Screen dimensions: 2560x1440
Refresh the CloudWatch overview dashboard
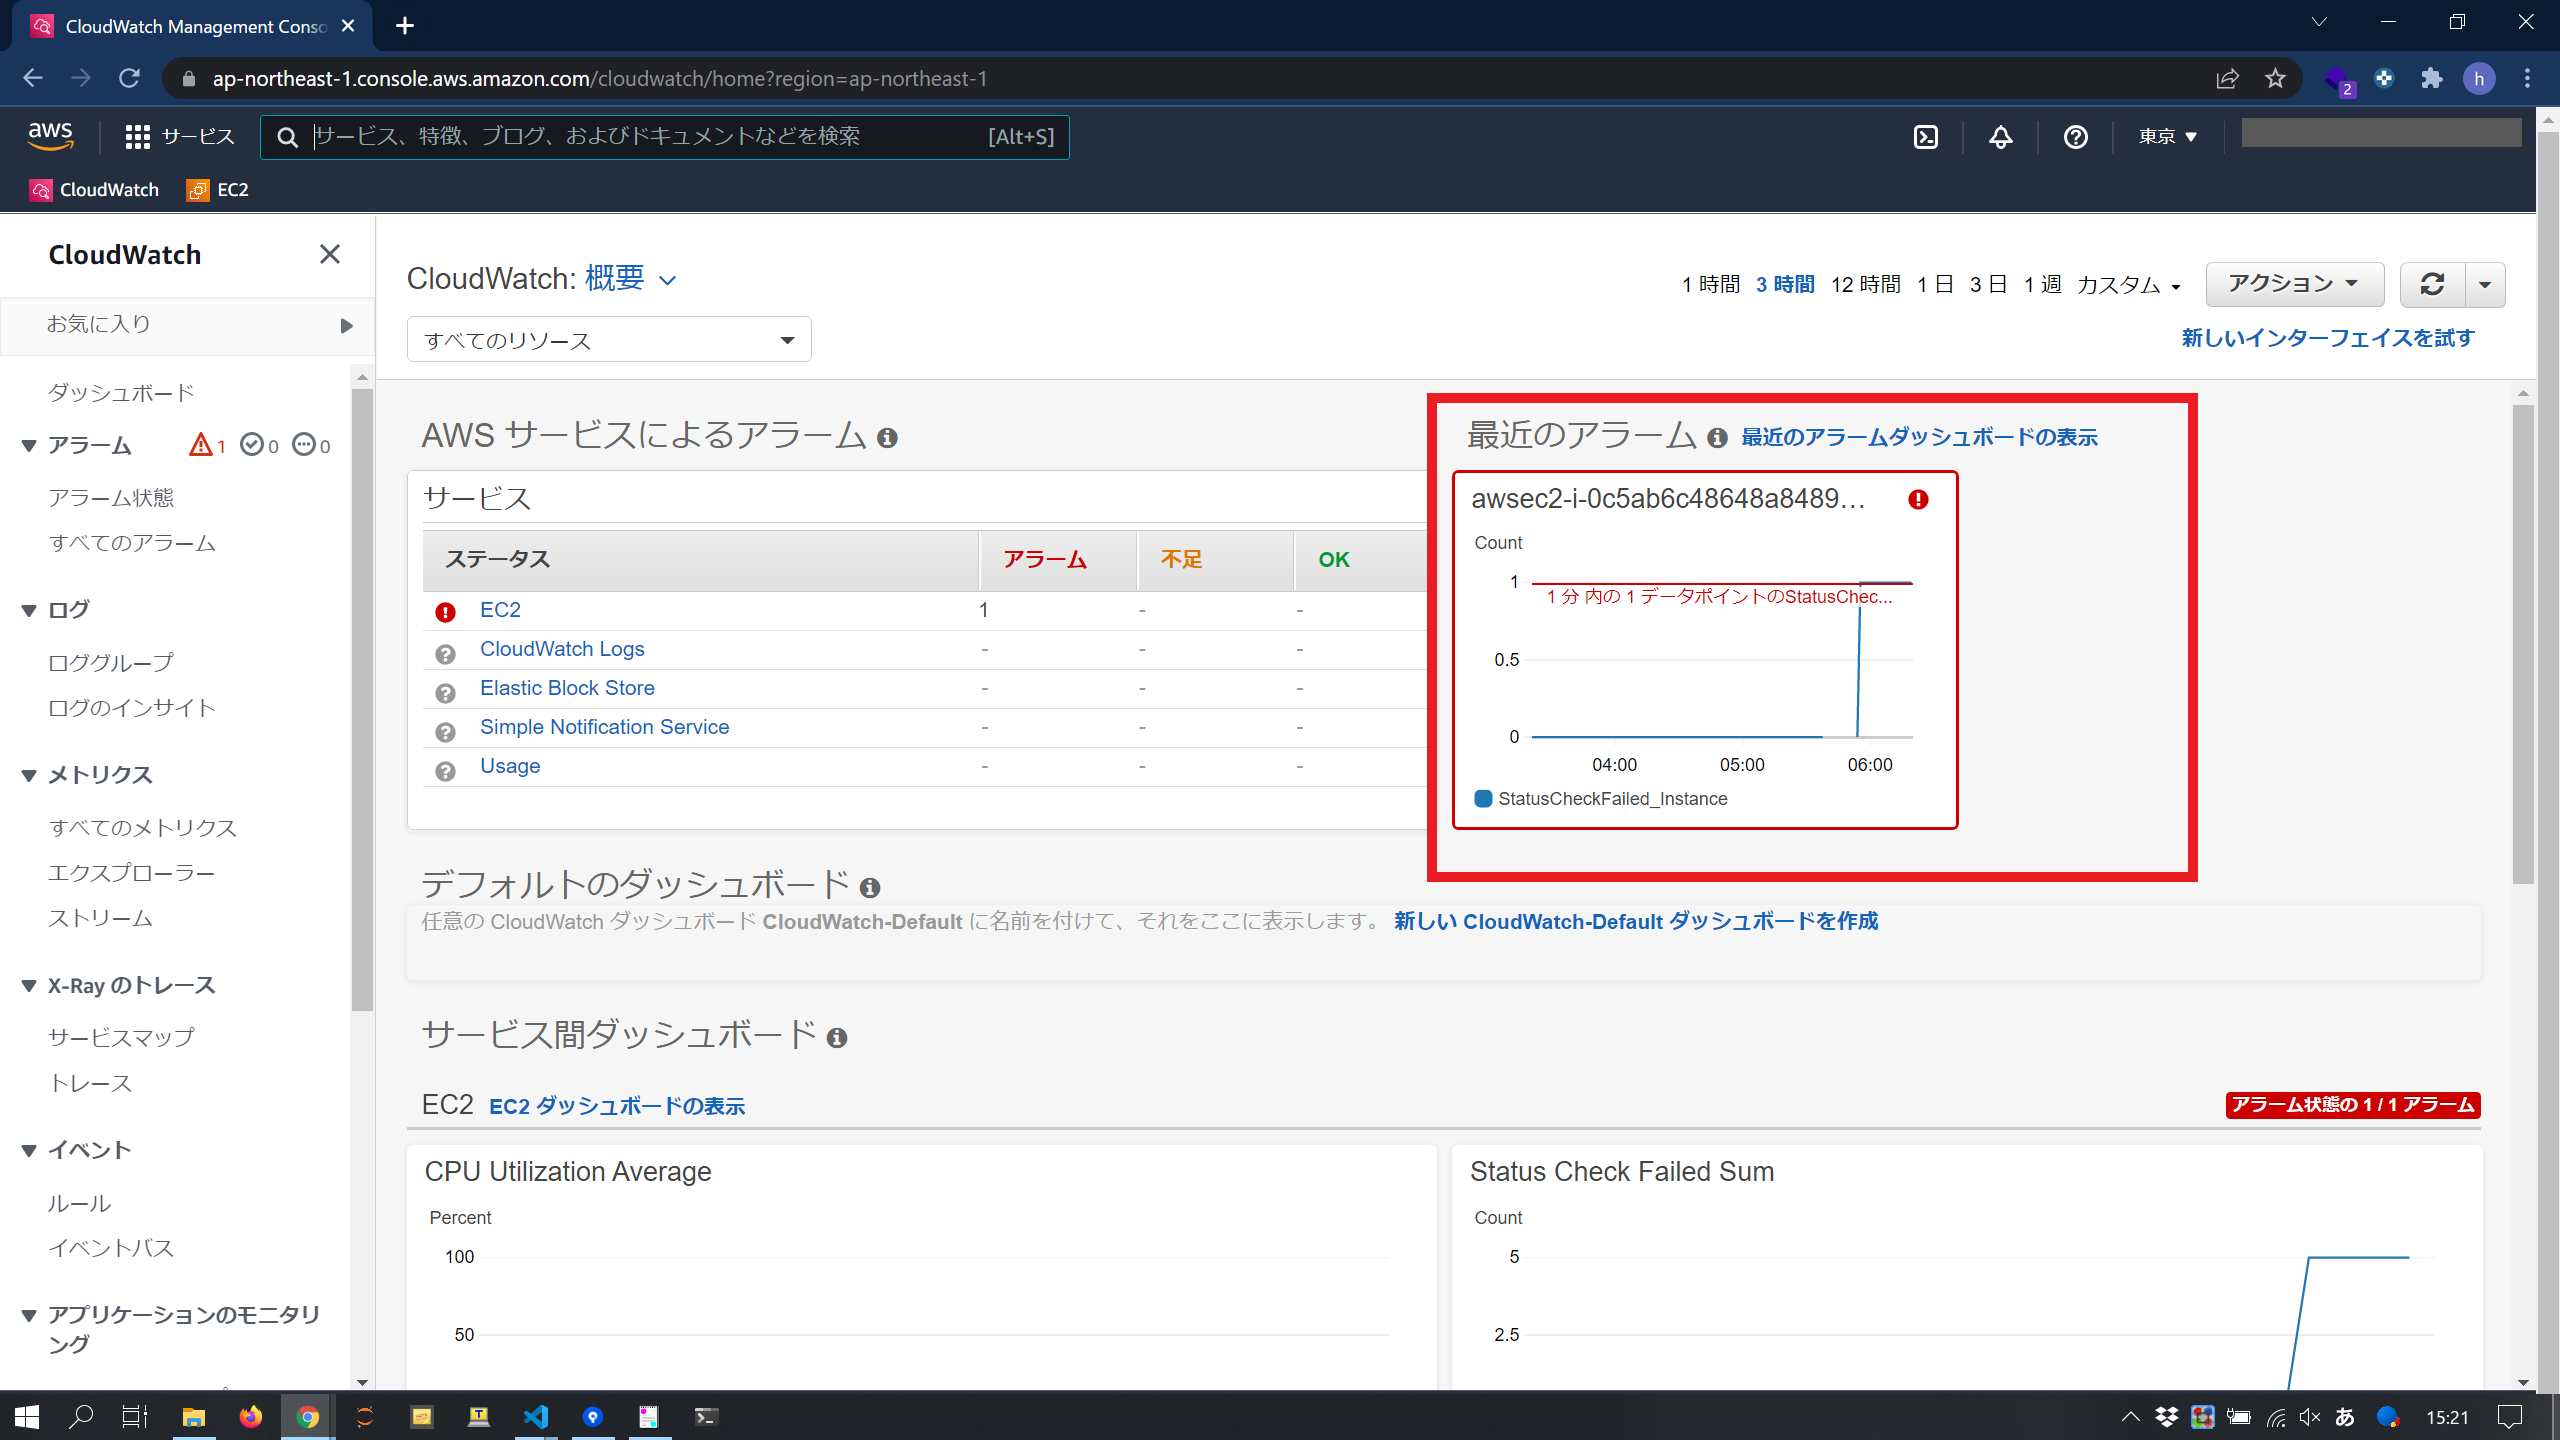tap(2432, 285)
